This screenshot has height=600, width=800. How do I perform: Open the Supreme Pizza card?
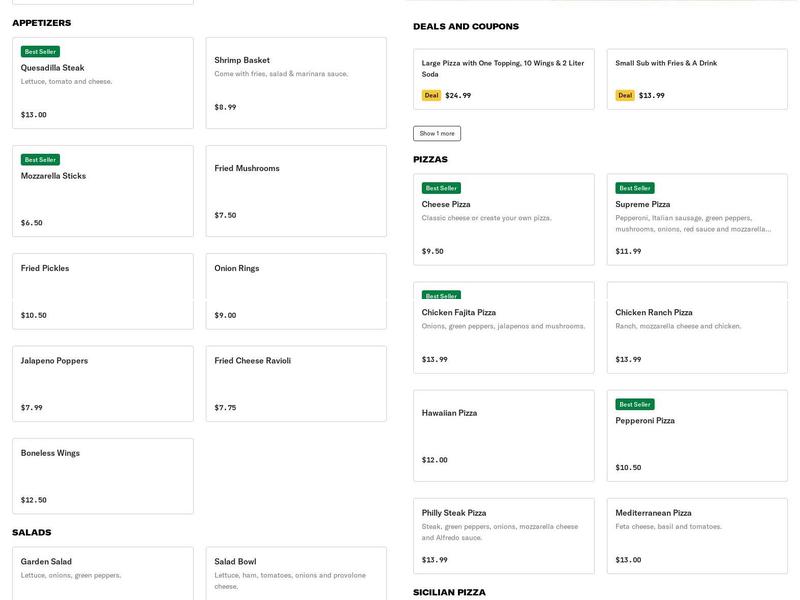(697, 219)
